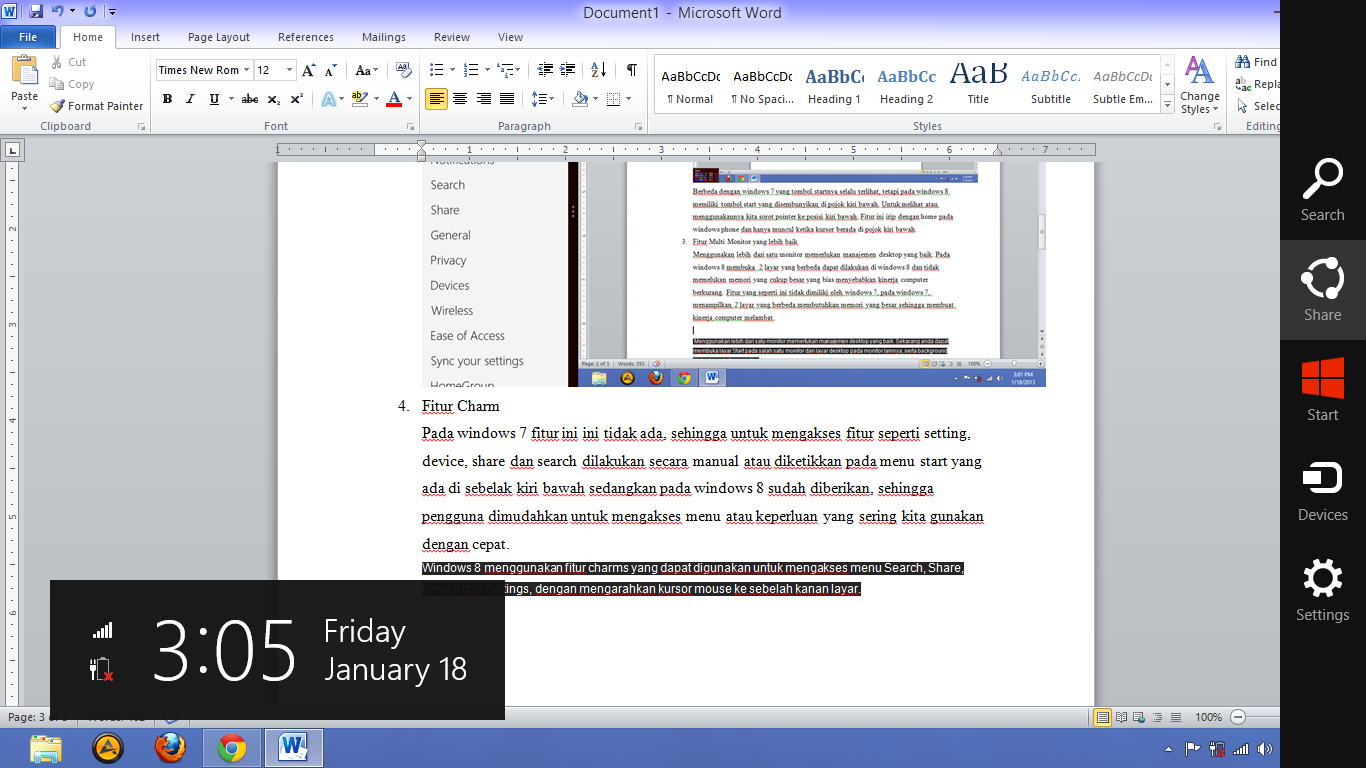Screen dimensions: 1366x768
Task: Increase paragraph indent
Action: pyautogui.click(x=568, y=70)
